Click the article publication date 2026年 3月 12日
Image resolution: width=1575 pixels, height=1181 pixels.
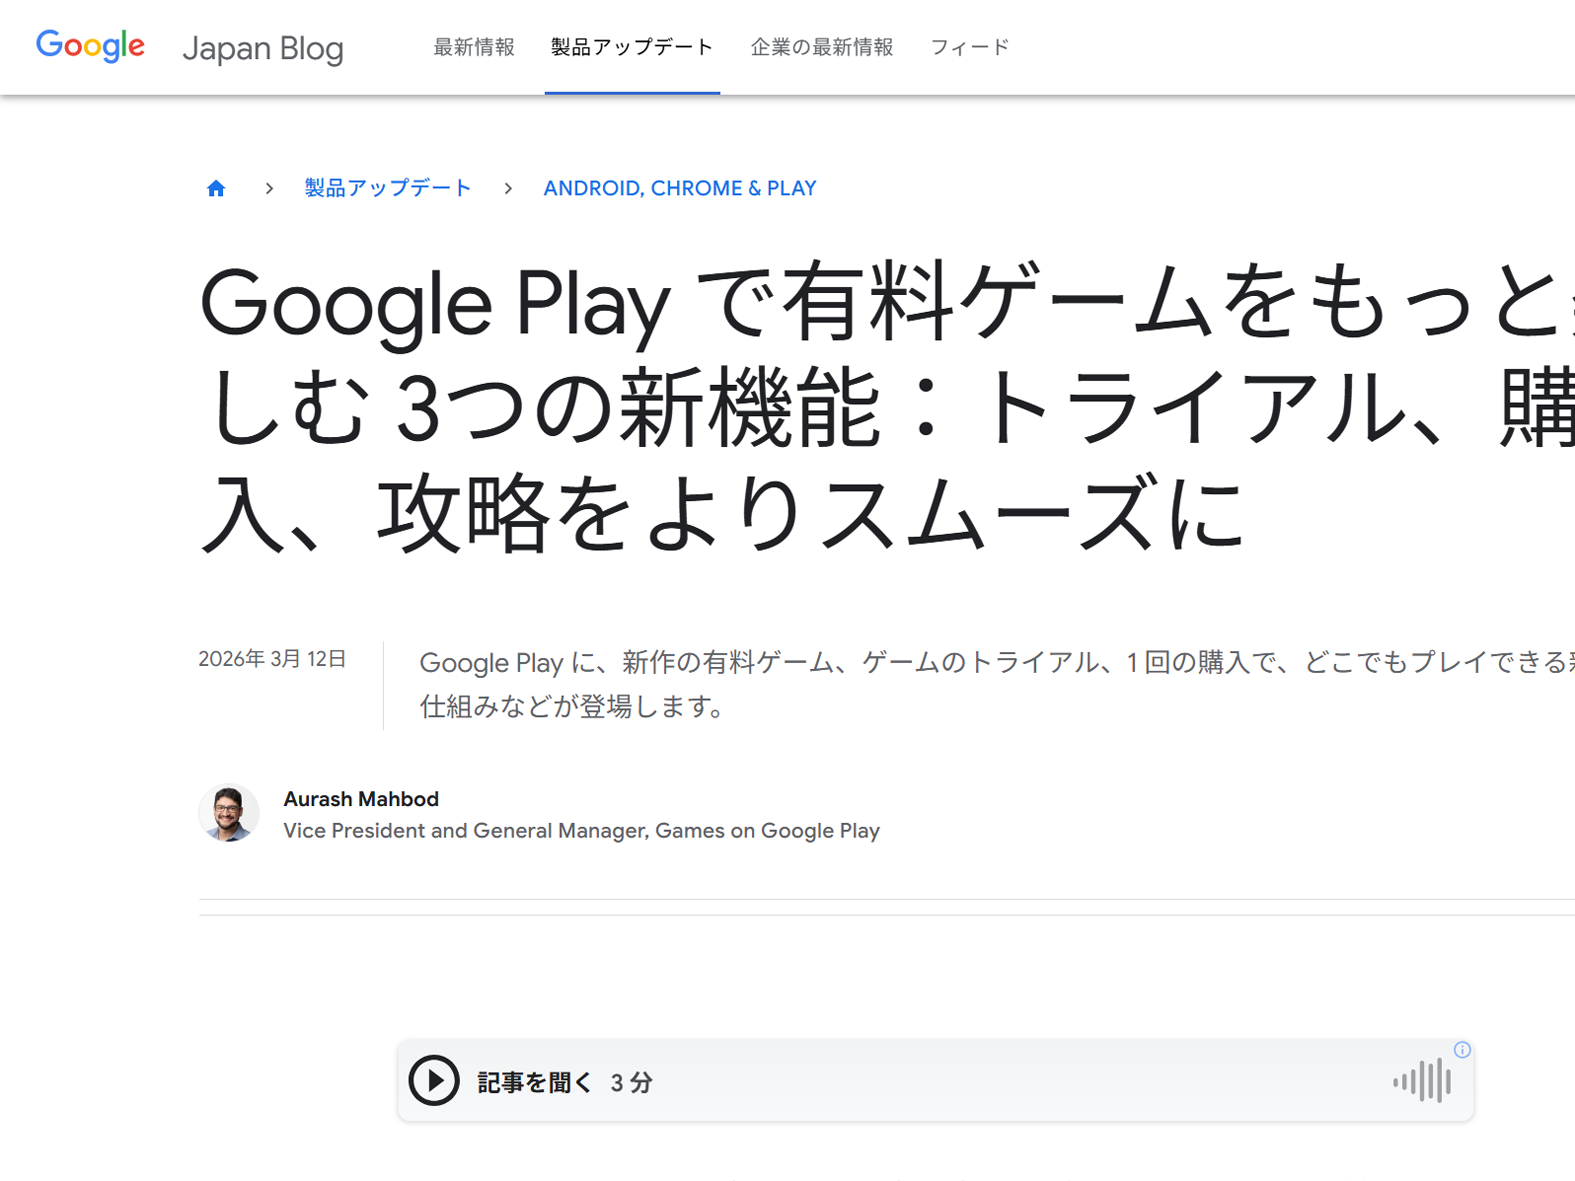272,658
